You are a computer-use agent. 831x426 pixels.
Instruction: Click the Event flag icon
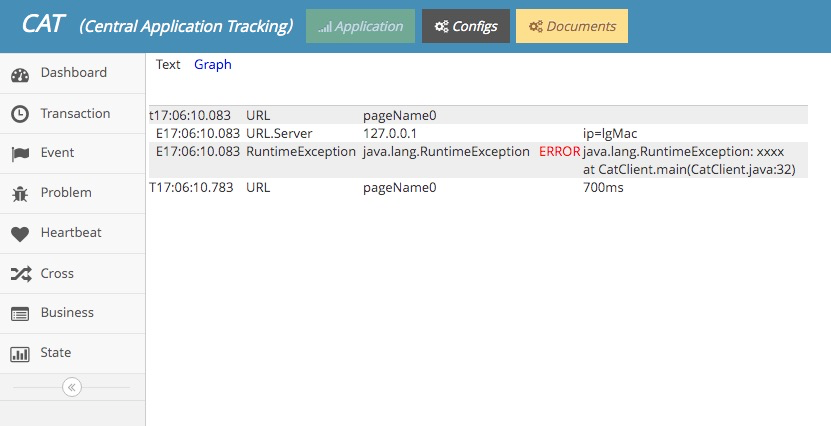20,154
